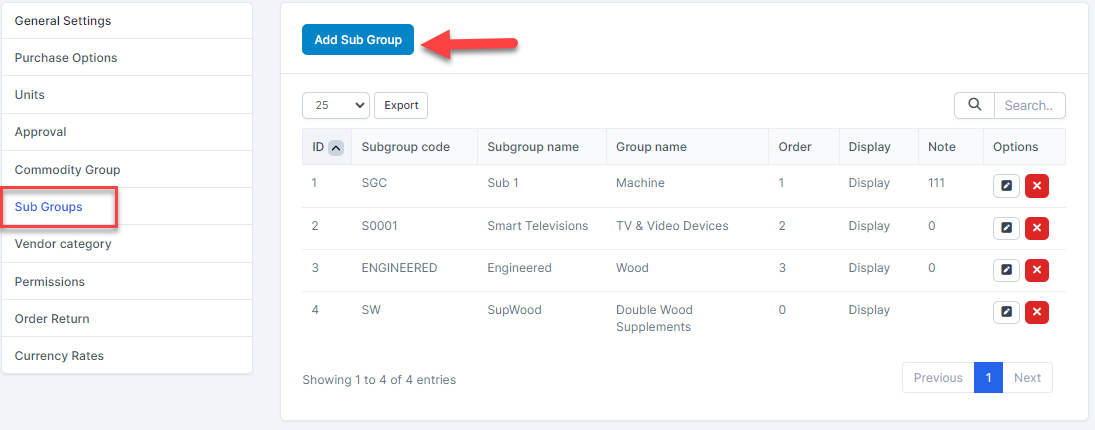Edit the SGC subgroup row
The width and height of the screenshot is (1095, 430).
pyautogui.click(x=1005, y=186)
